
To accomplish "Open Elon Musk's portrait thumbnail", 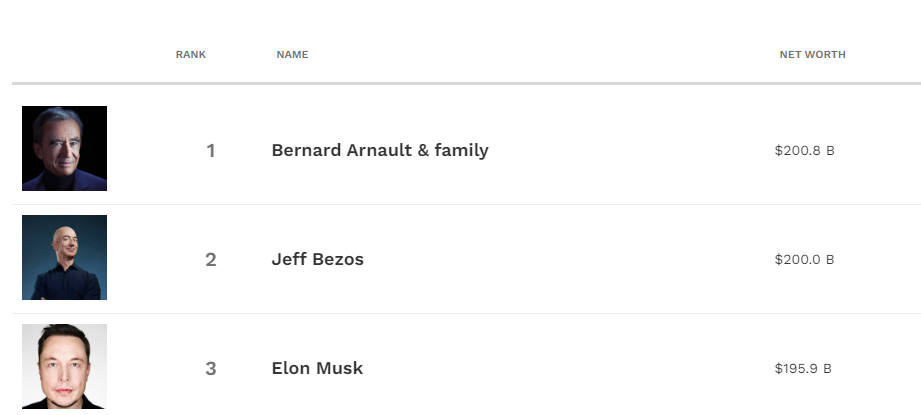I will coord(65,366).
